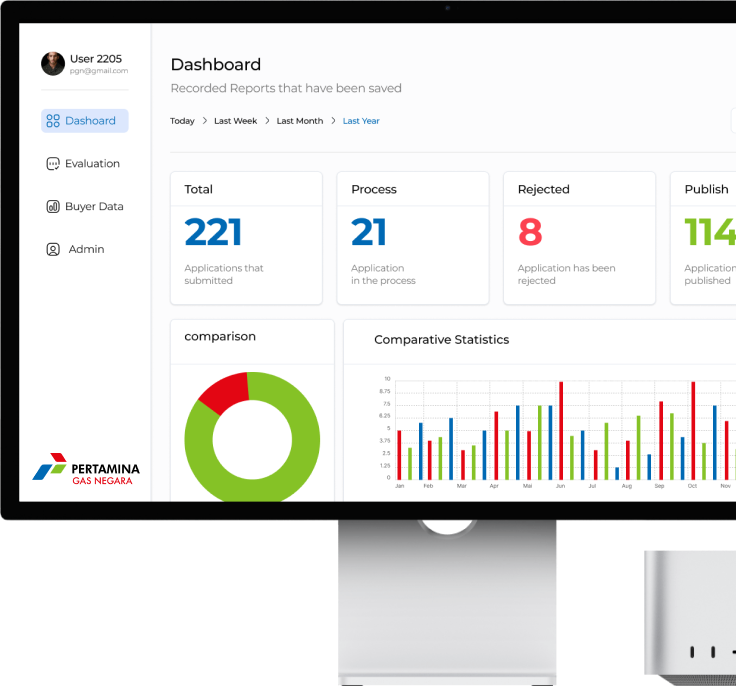Click the Dashboard grid icon in sidebar
736x686 pixels.
point(53,121)
